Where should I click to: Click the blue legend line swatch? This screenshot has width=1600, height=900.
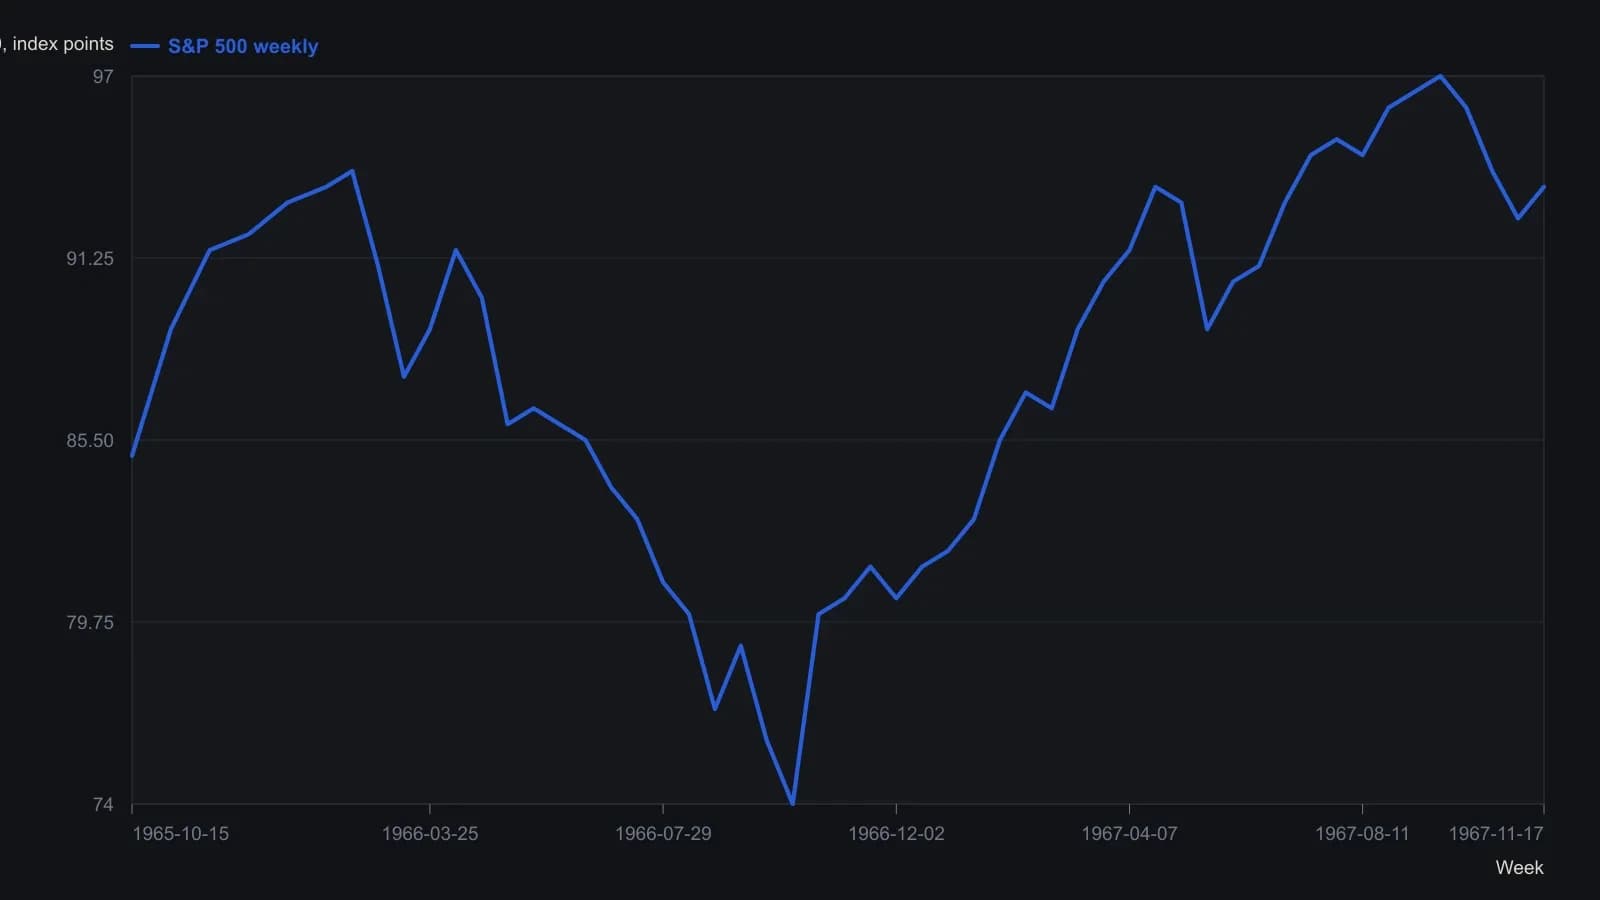(x=145, y=46)
